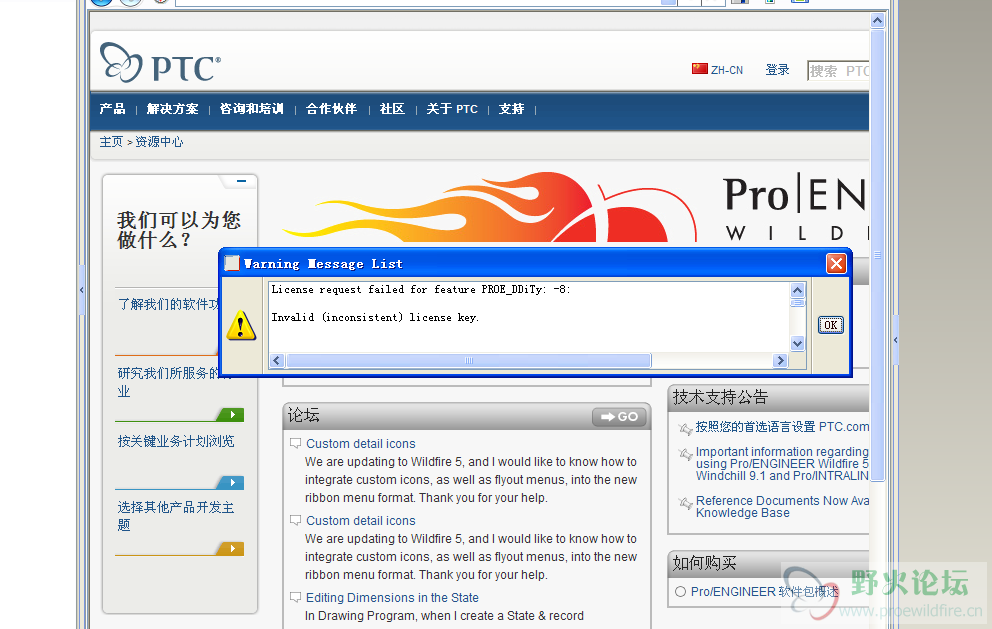Click the green arrow tab below 研究我们所服务
Viewport: 992px width, 629px height.
(231, 415)
